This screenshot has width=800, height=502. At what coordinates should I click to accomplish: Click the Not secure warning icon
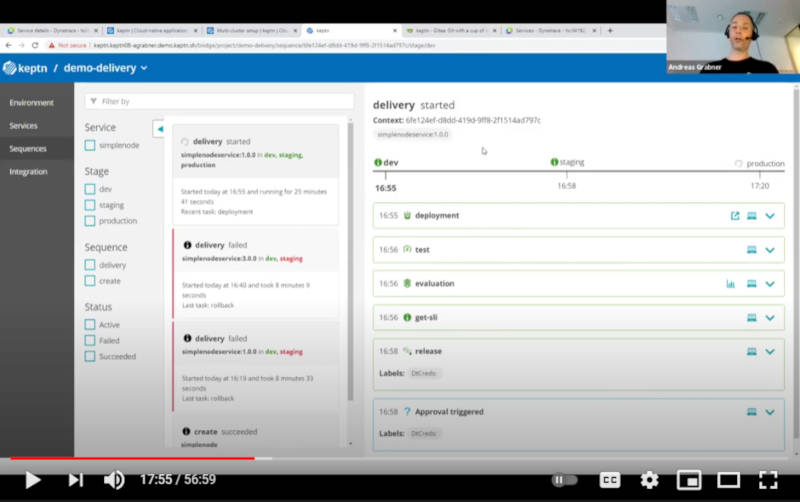pos(52,45)
